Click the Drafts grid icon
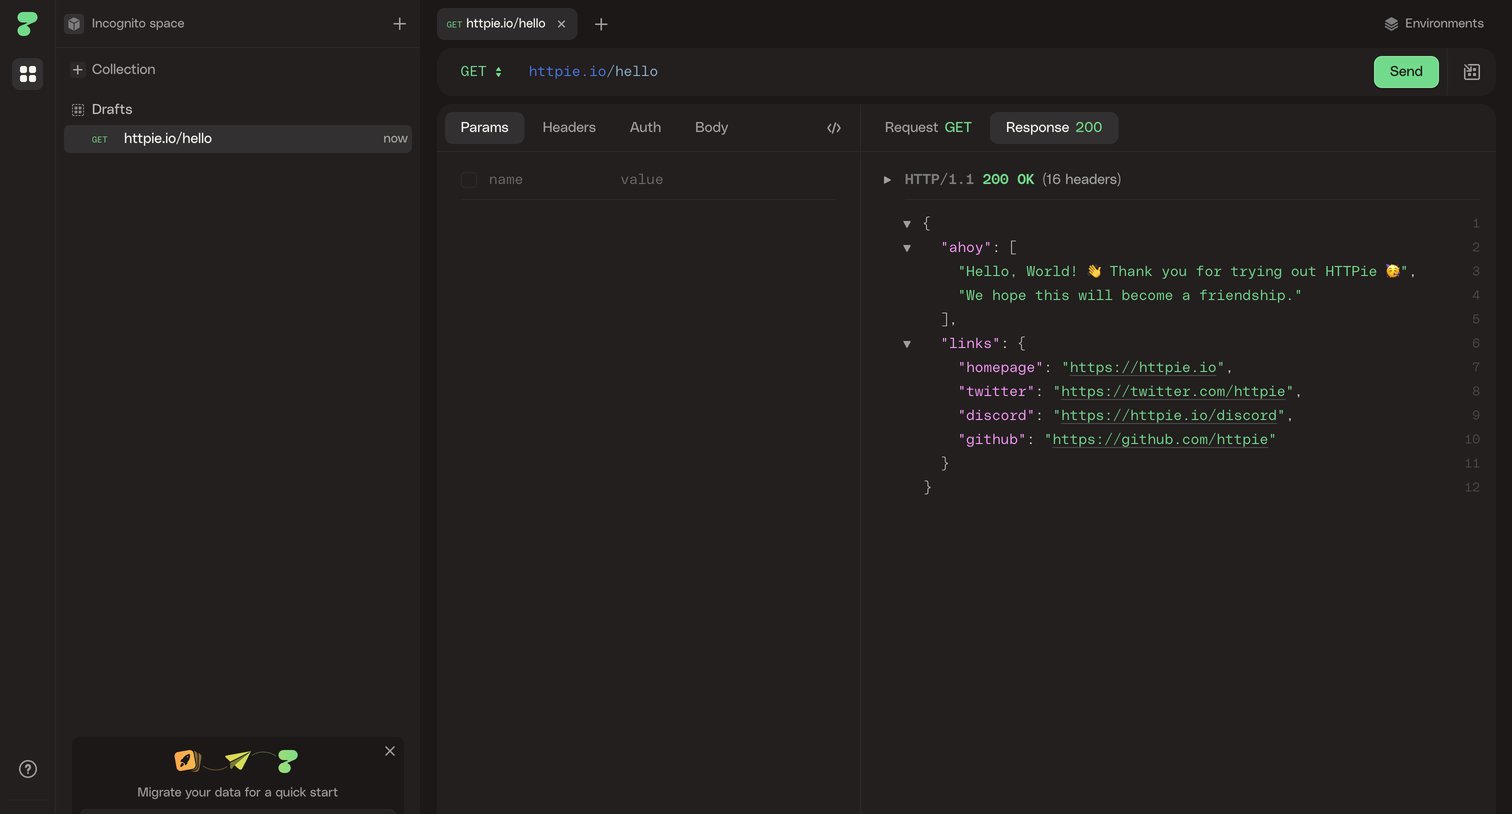The height and width of the screenshot is (814, 1512). [77, 109]
